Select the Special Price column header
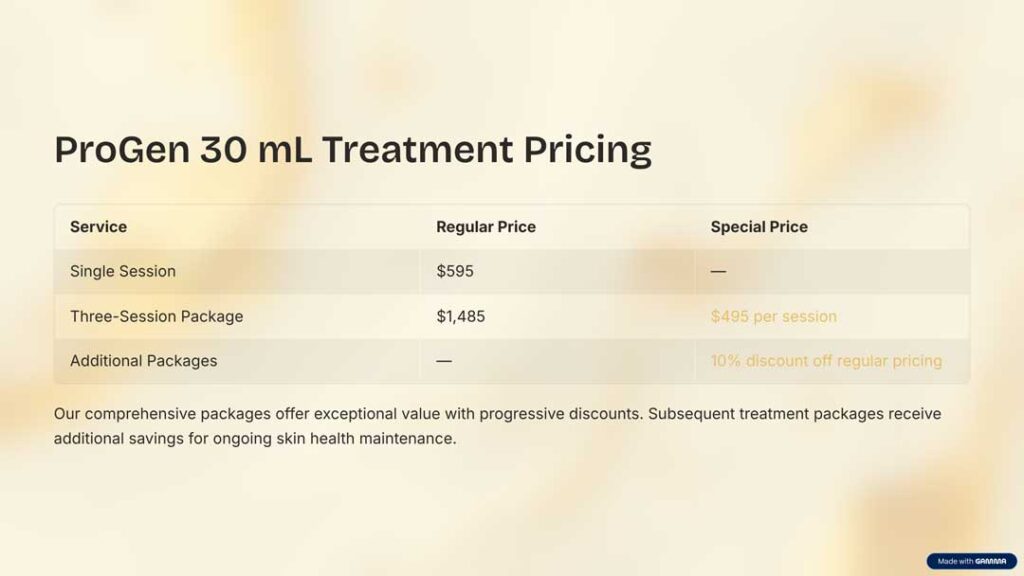 coord(759,227)
